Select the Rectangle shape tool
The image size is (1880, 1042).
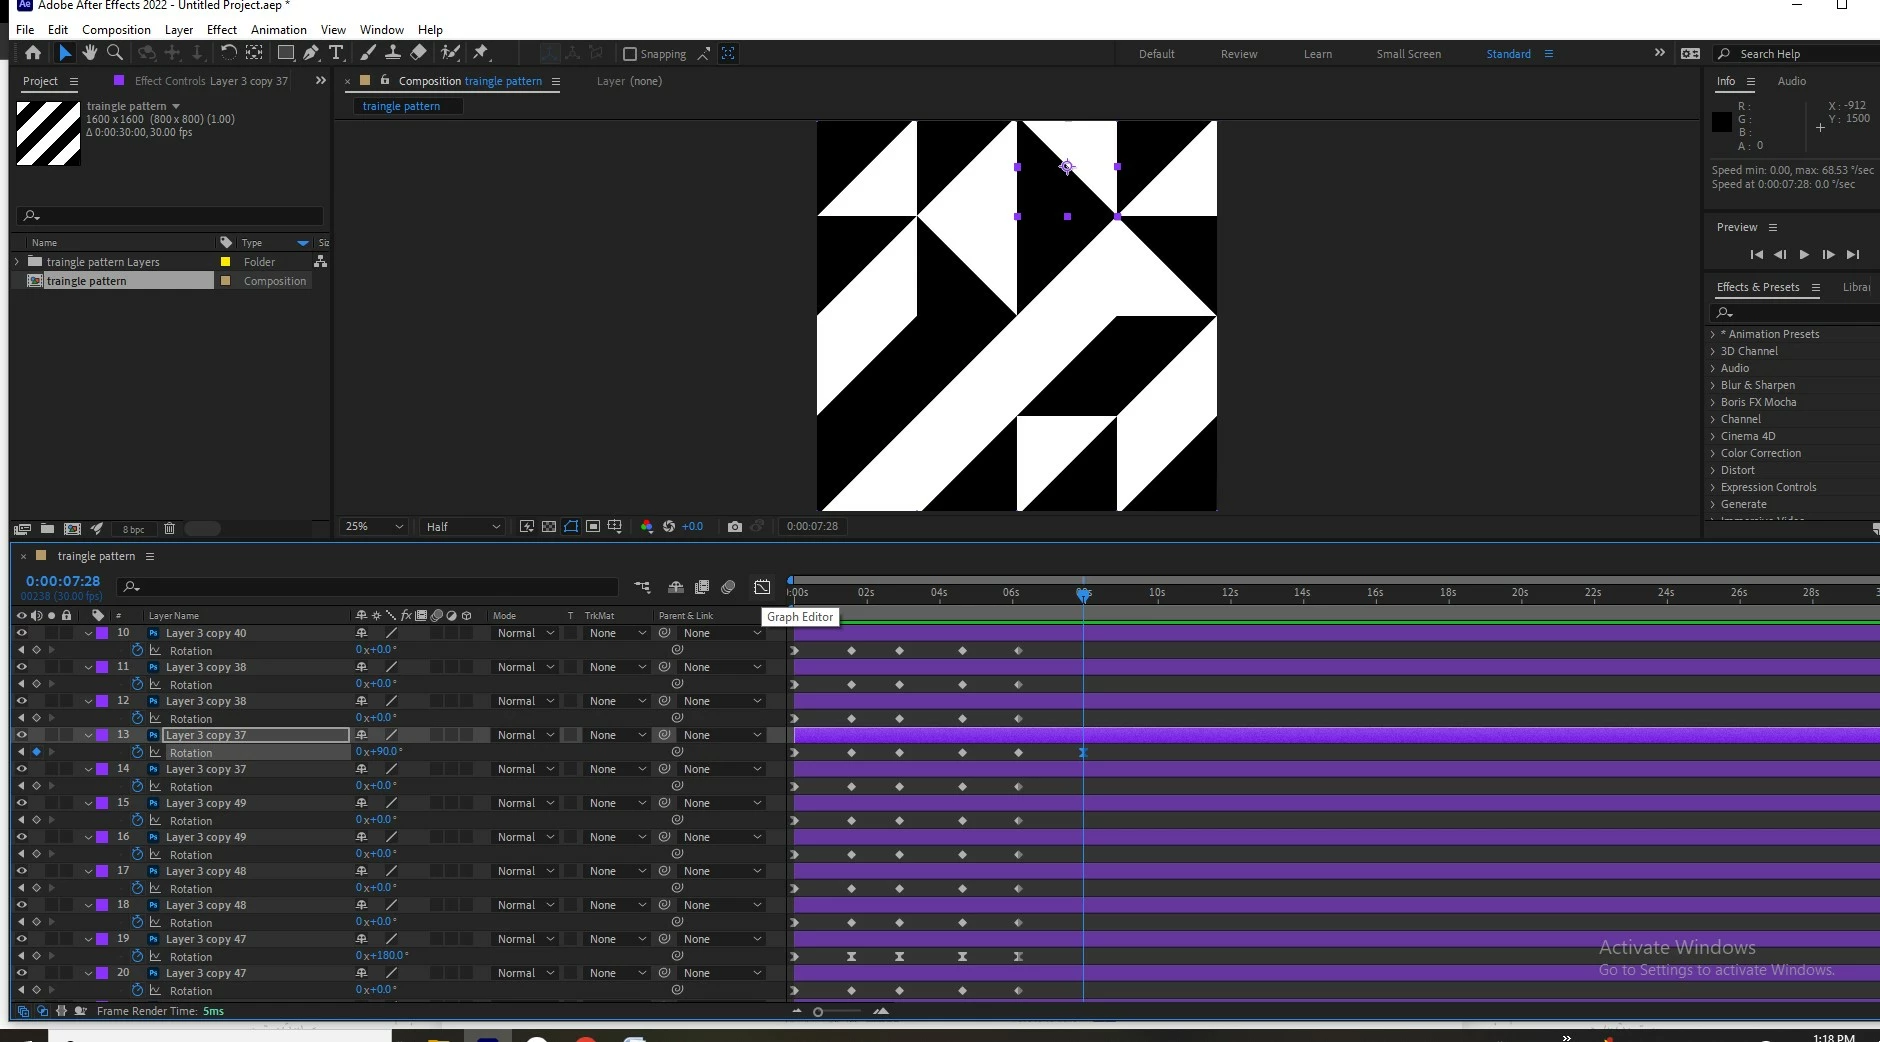[x=286, y=53]
